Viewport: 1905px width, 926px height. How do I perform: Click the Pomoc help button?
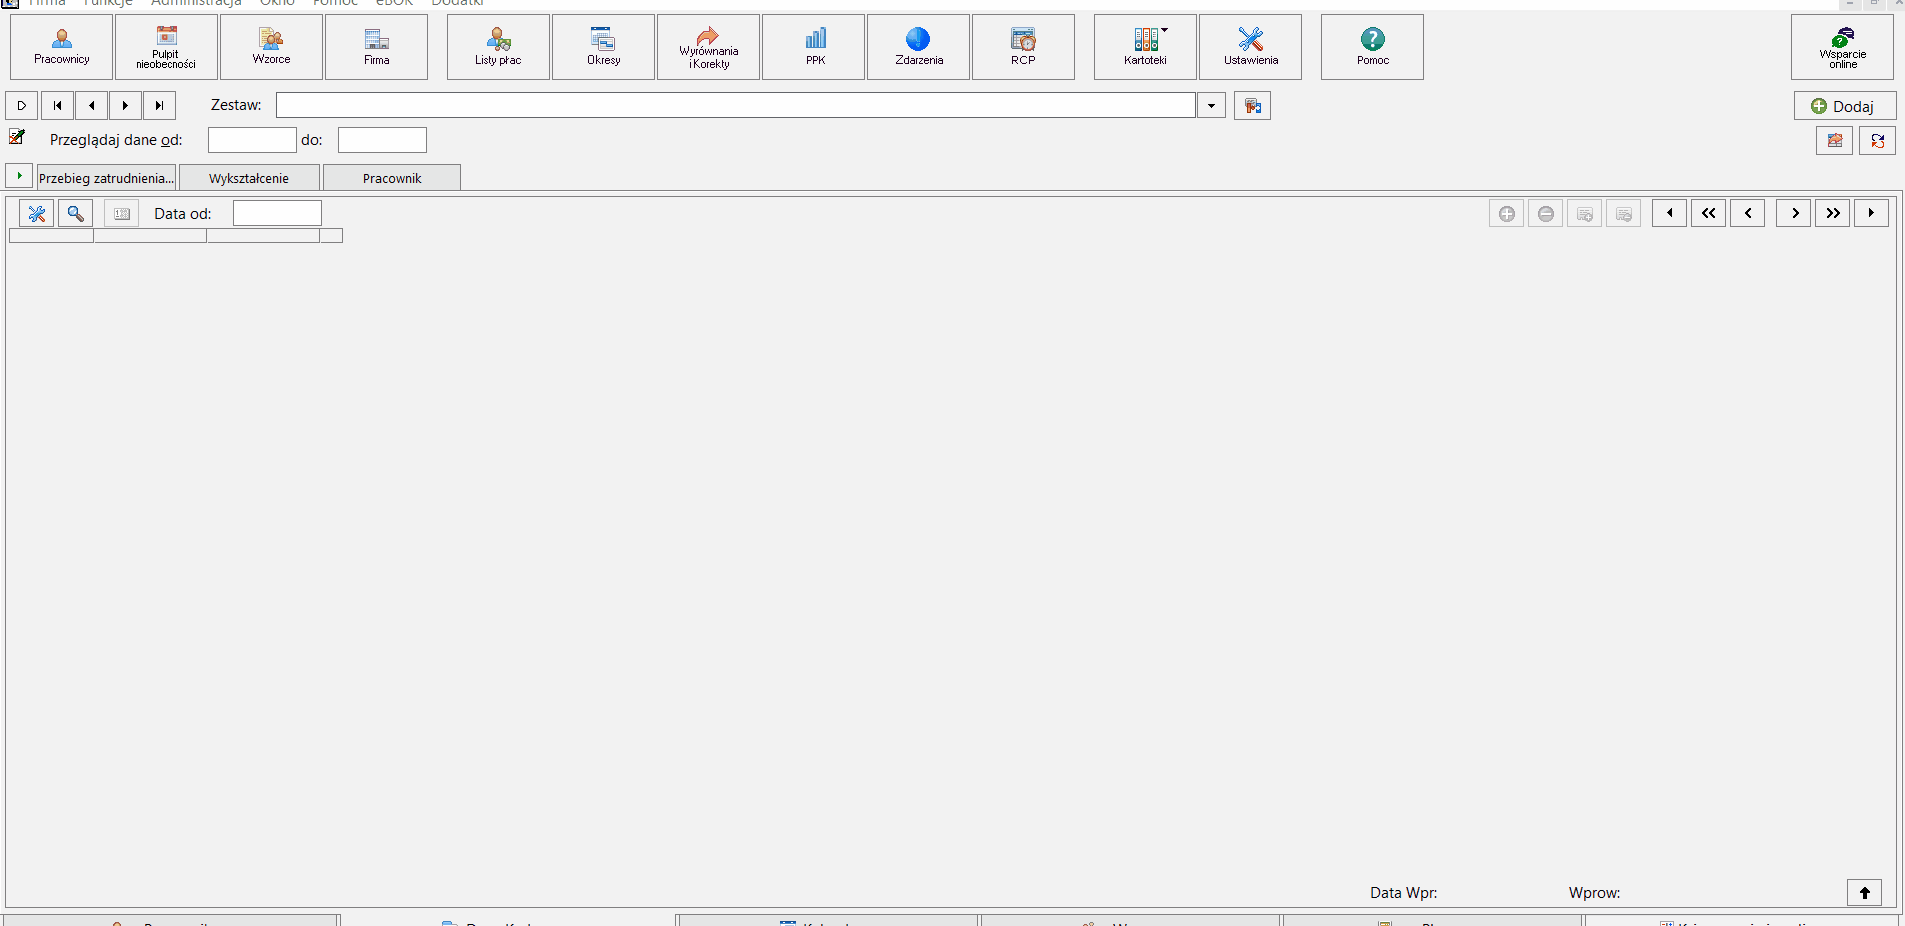[1372, 47]
